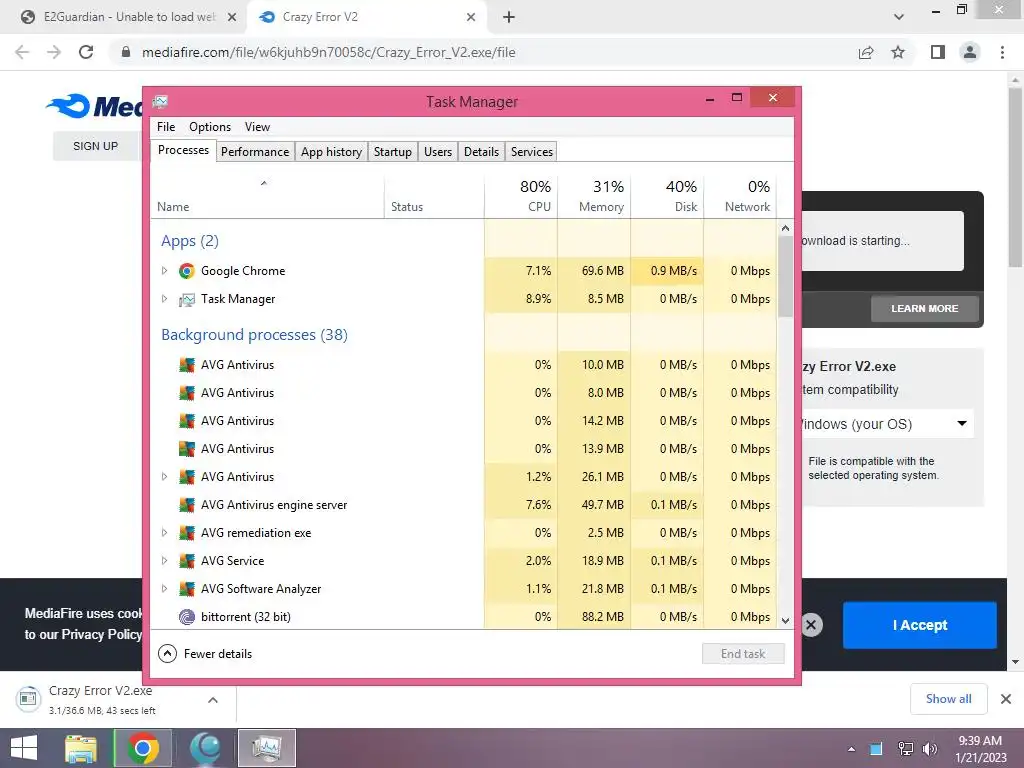This screenshot has width=1024, height=768.
Task: Open the Chrome tab search chevron
Action: click(x=899, y=17)
